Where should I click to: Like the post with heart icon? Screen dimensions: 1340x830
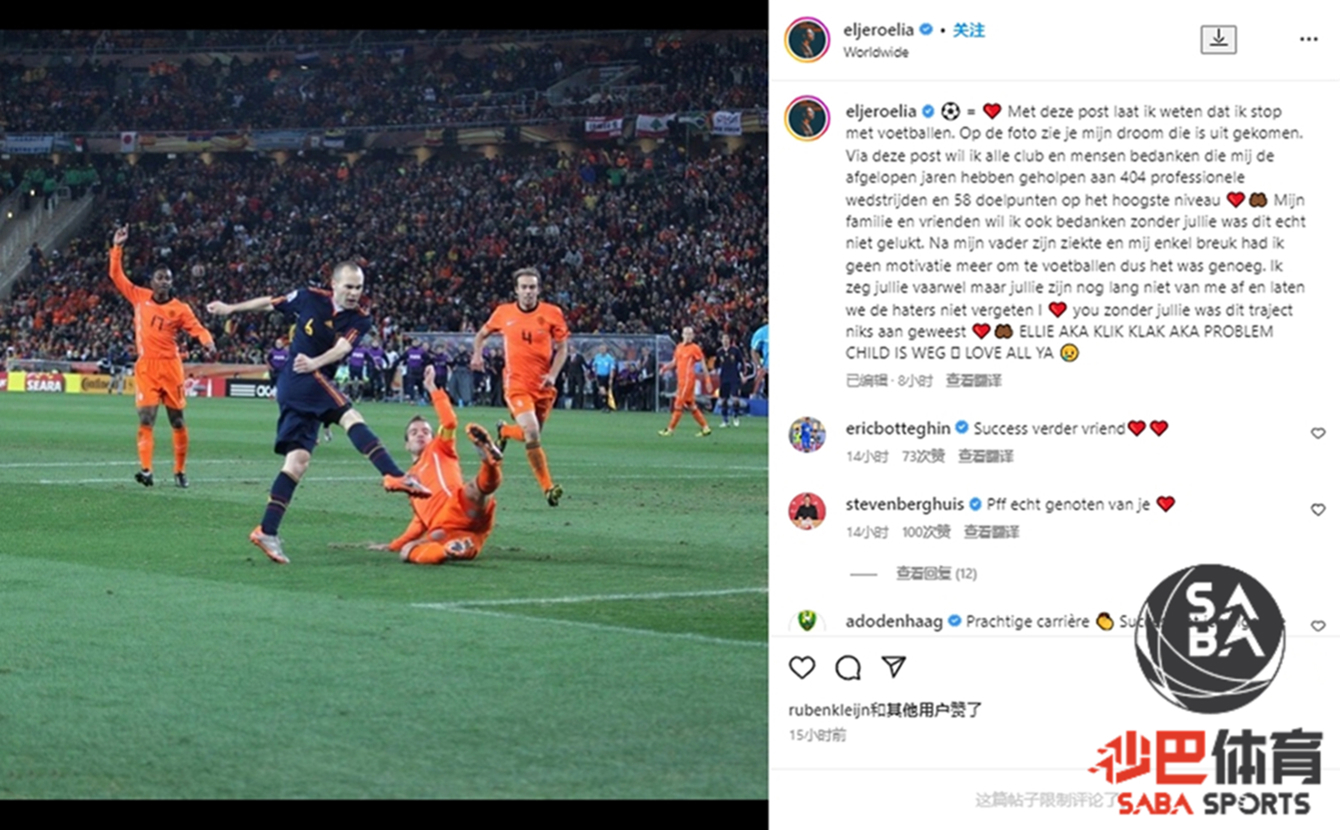click(x=802, y=667)
